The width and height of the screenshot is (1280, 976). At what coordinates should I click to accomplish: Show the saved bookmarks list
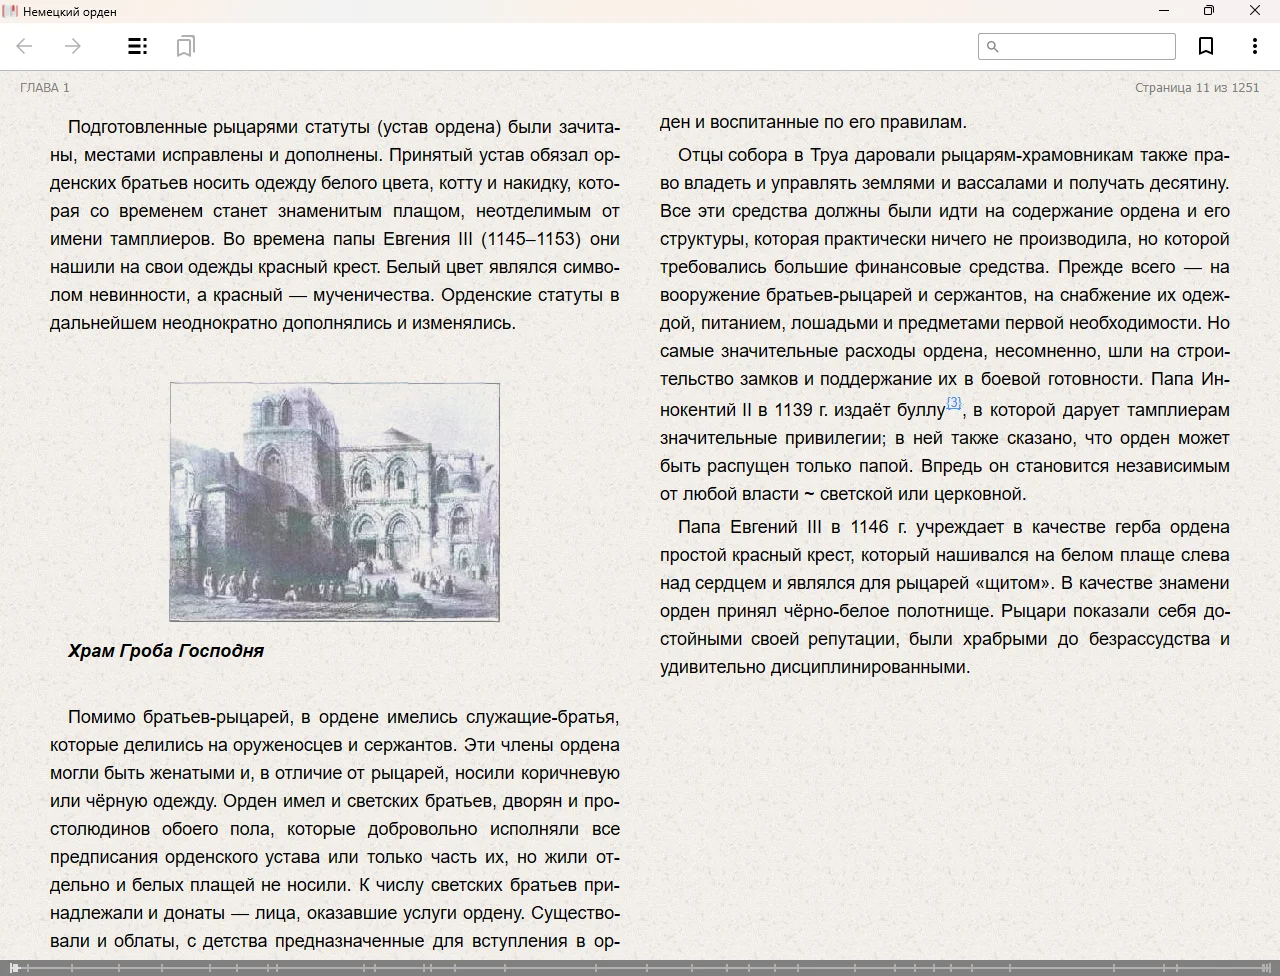click(x=185, y=46)
